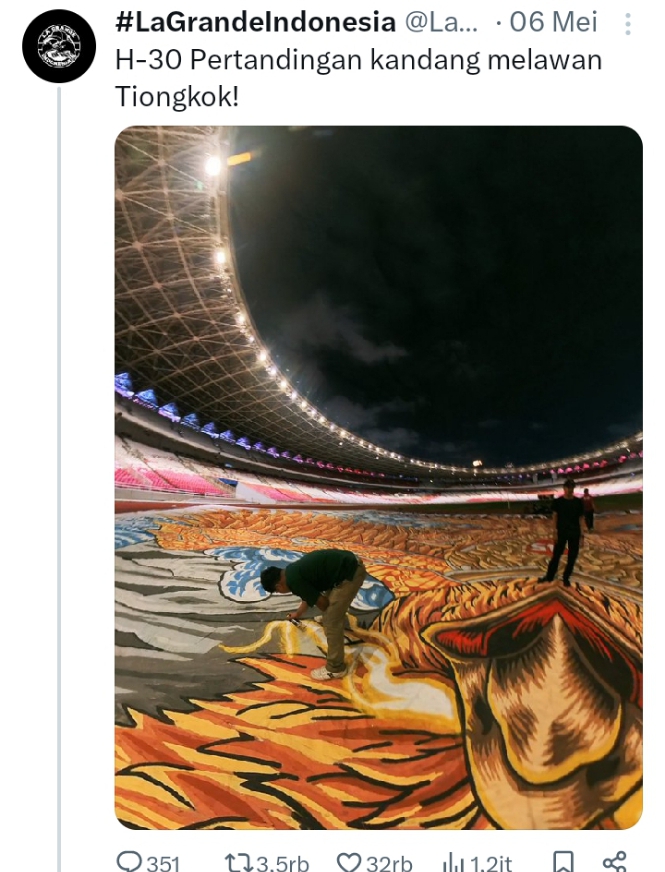Open the tweet text about Tiongkok match
This screenshot has height=872, width=665.
coord(358,78)
